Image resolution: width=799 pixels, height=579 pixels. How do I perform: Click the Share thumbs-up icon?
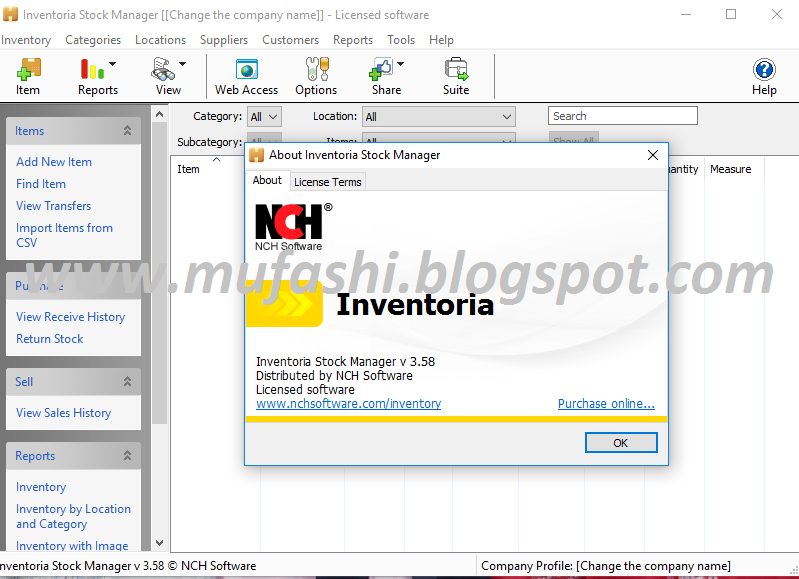click(381, 69)
